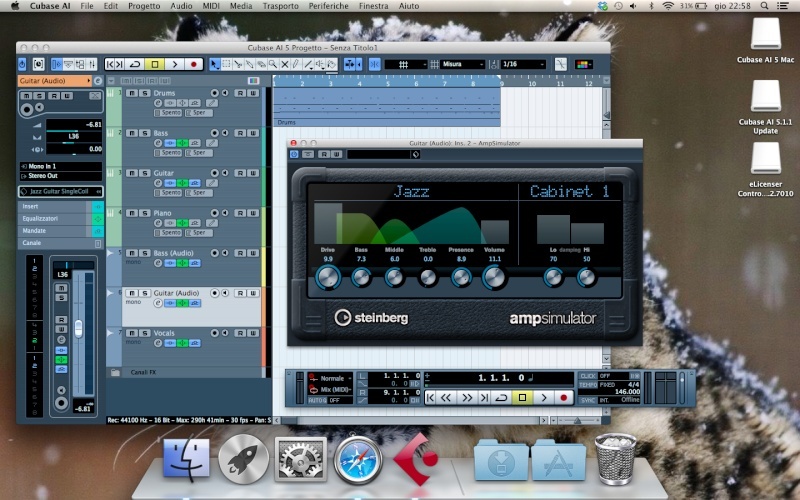
Task: Adjust the inspector channel volume fader
Action: coord(78,328)
